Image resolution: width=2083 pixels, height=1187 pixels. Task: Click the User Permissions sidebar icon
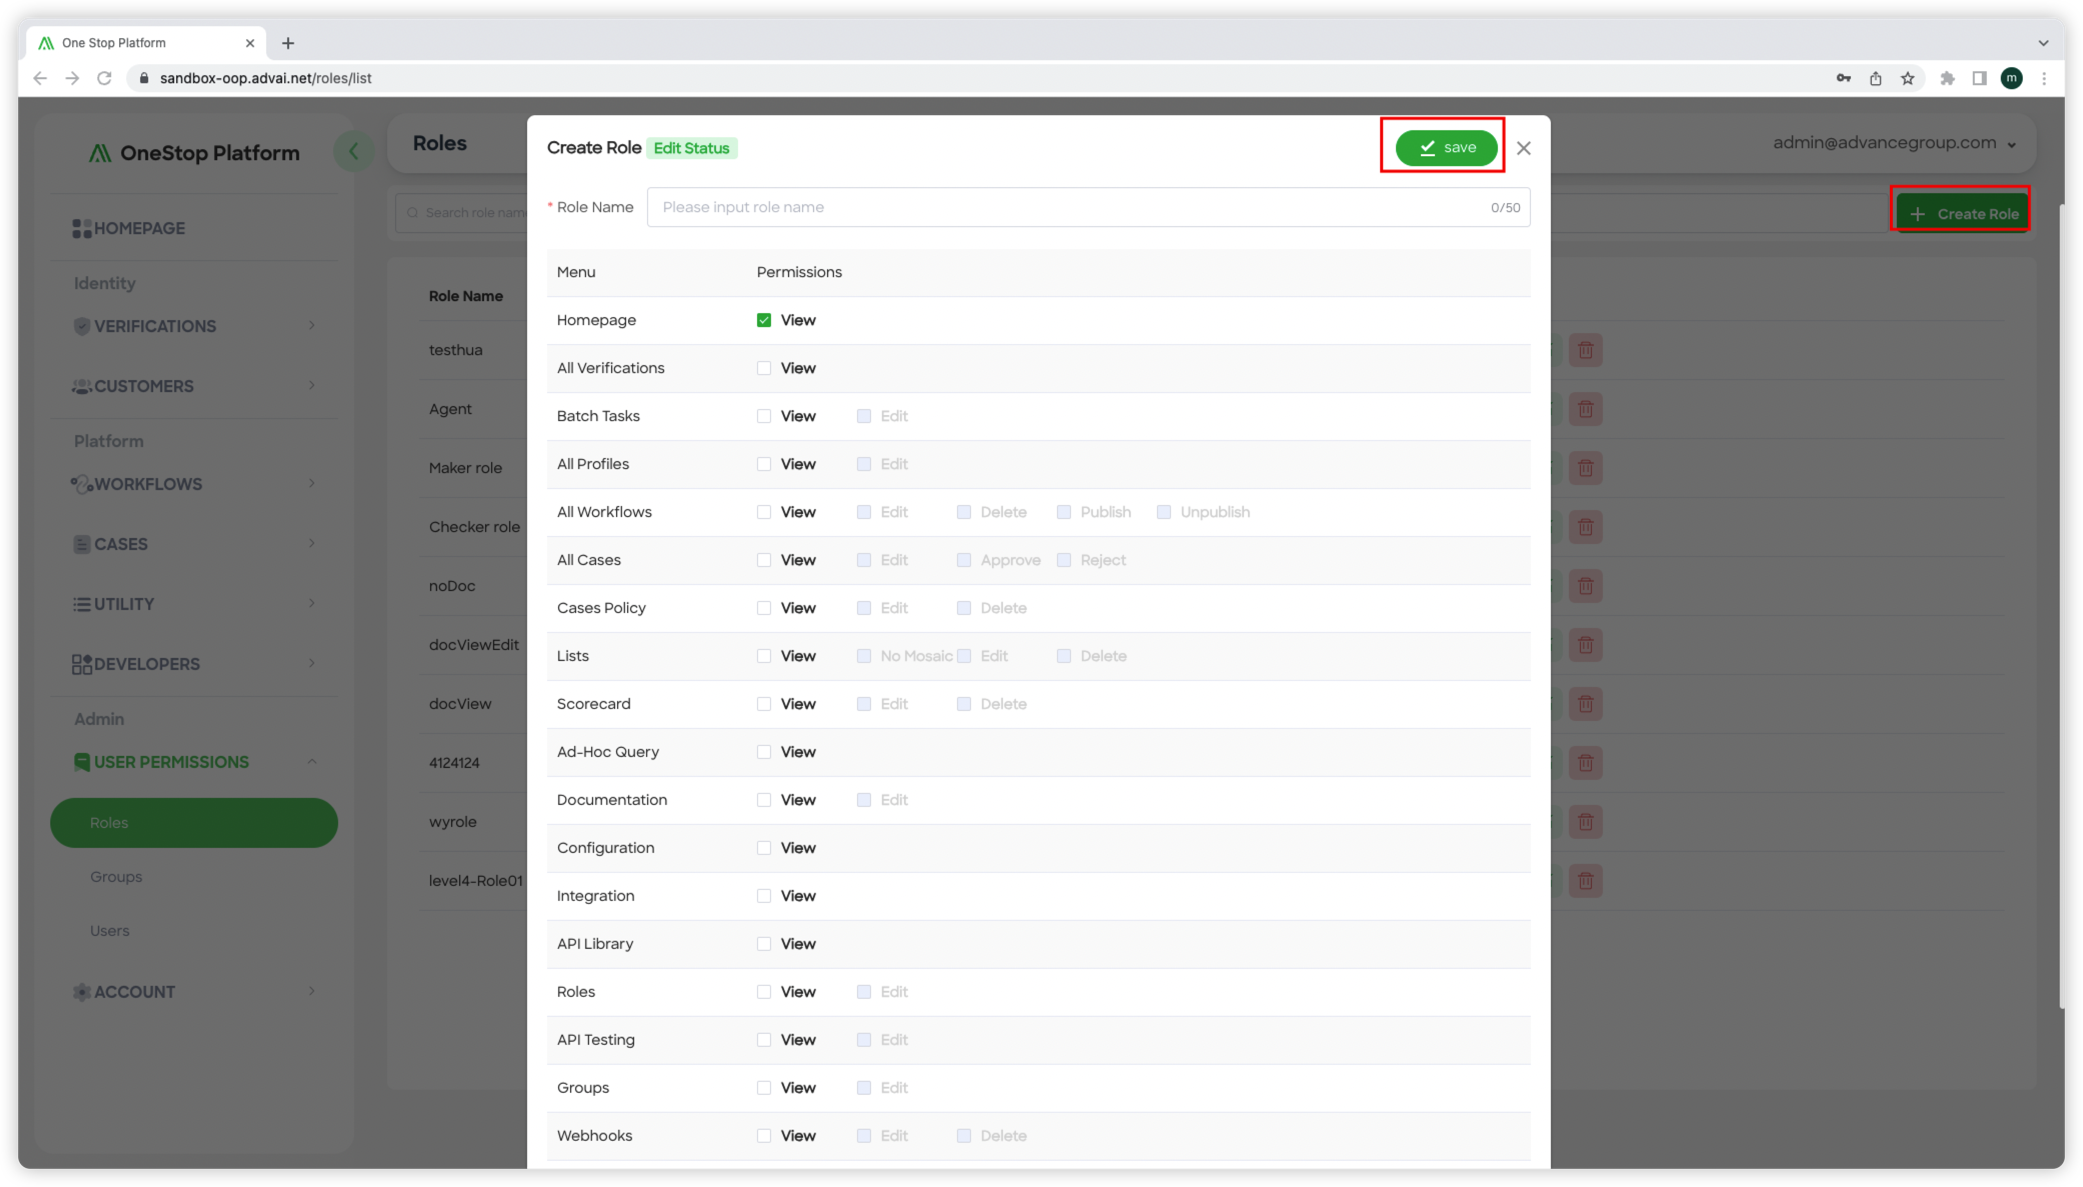(x=79, y=761)
